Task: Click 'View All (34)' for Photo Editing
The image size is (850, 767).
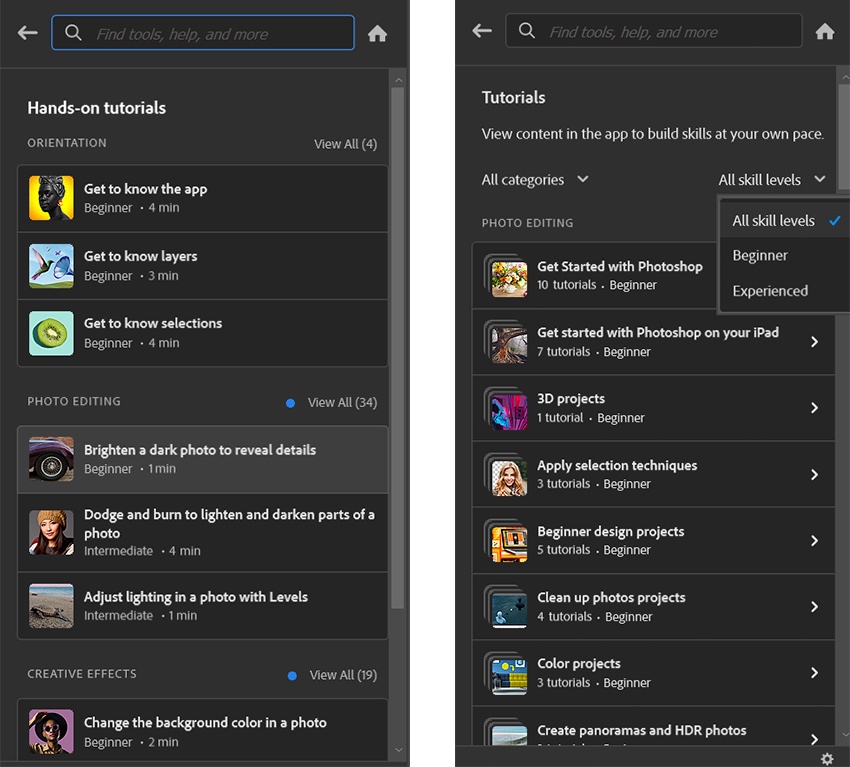Action: 342,402
